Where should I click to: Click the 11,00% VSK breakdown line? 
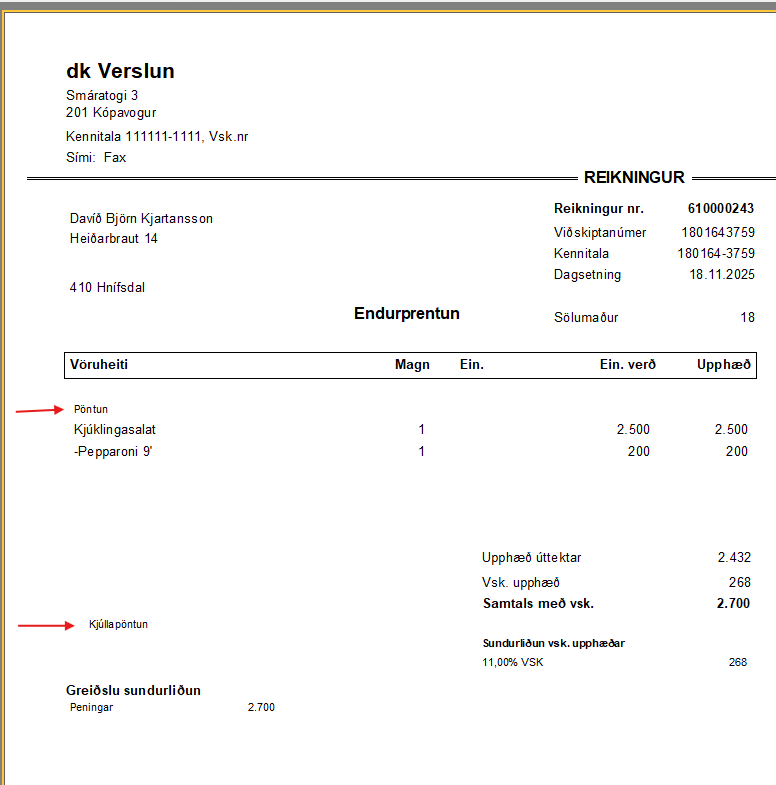pyautogui.click(x=512, y=662)
